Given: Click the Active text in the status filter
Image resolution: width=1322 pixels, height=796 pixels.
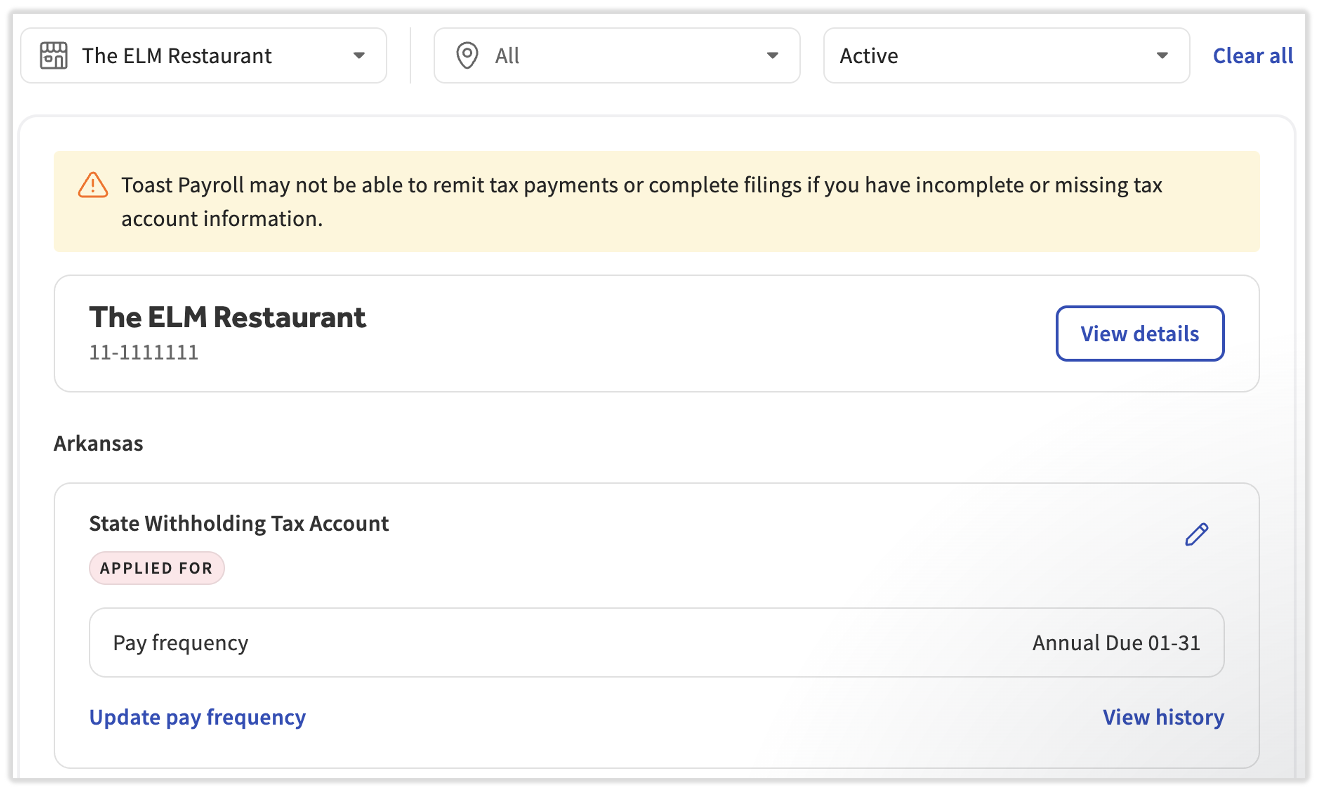Looking at the screenshot, I should click(868, 56).
